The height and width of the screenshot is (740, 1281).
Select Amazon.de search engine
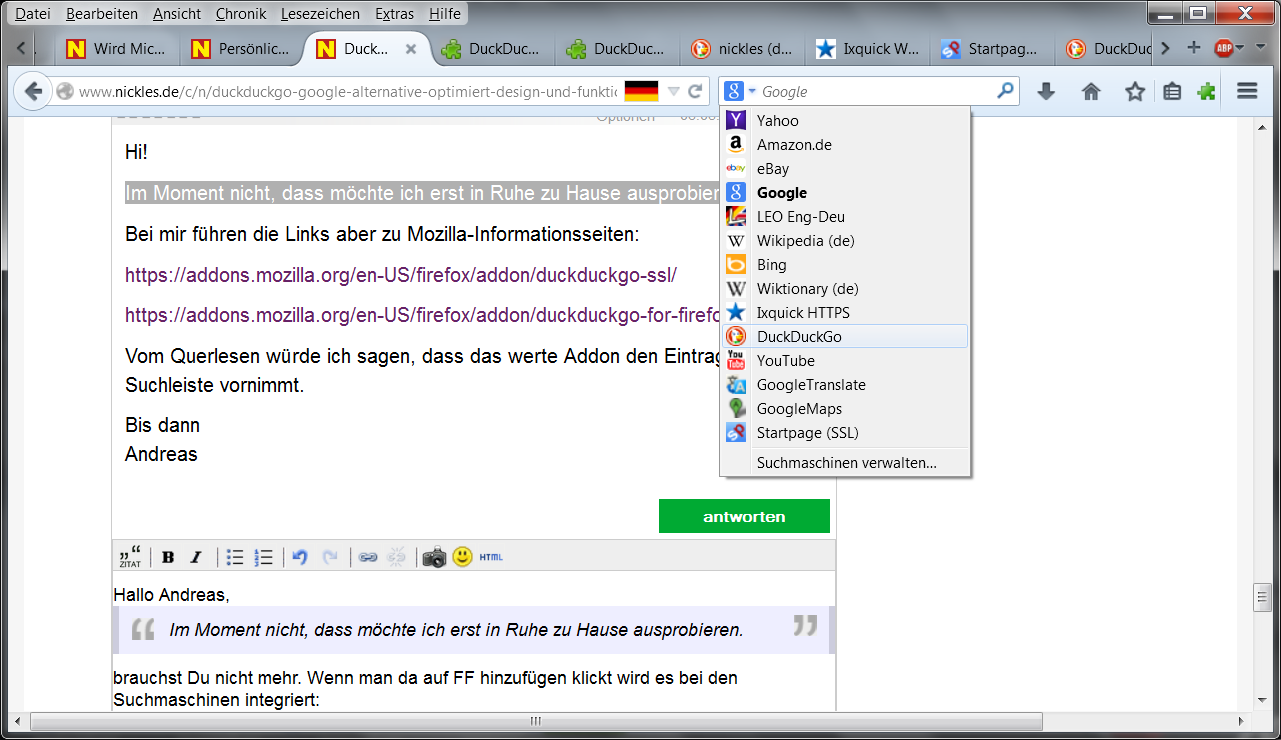(845, 144)
